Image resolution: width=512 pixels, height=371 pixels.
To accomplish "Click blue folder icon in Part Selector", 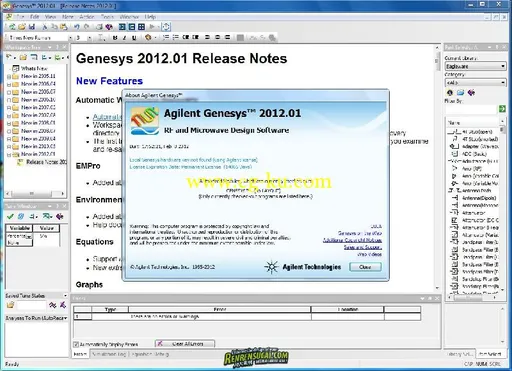I will [x=460, y=92].
